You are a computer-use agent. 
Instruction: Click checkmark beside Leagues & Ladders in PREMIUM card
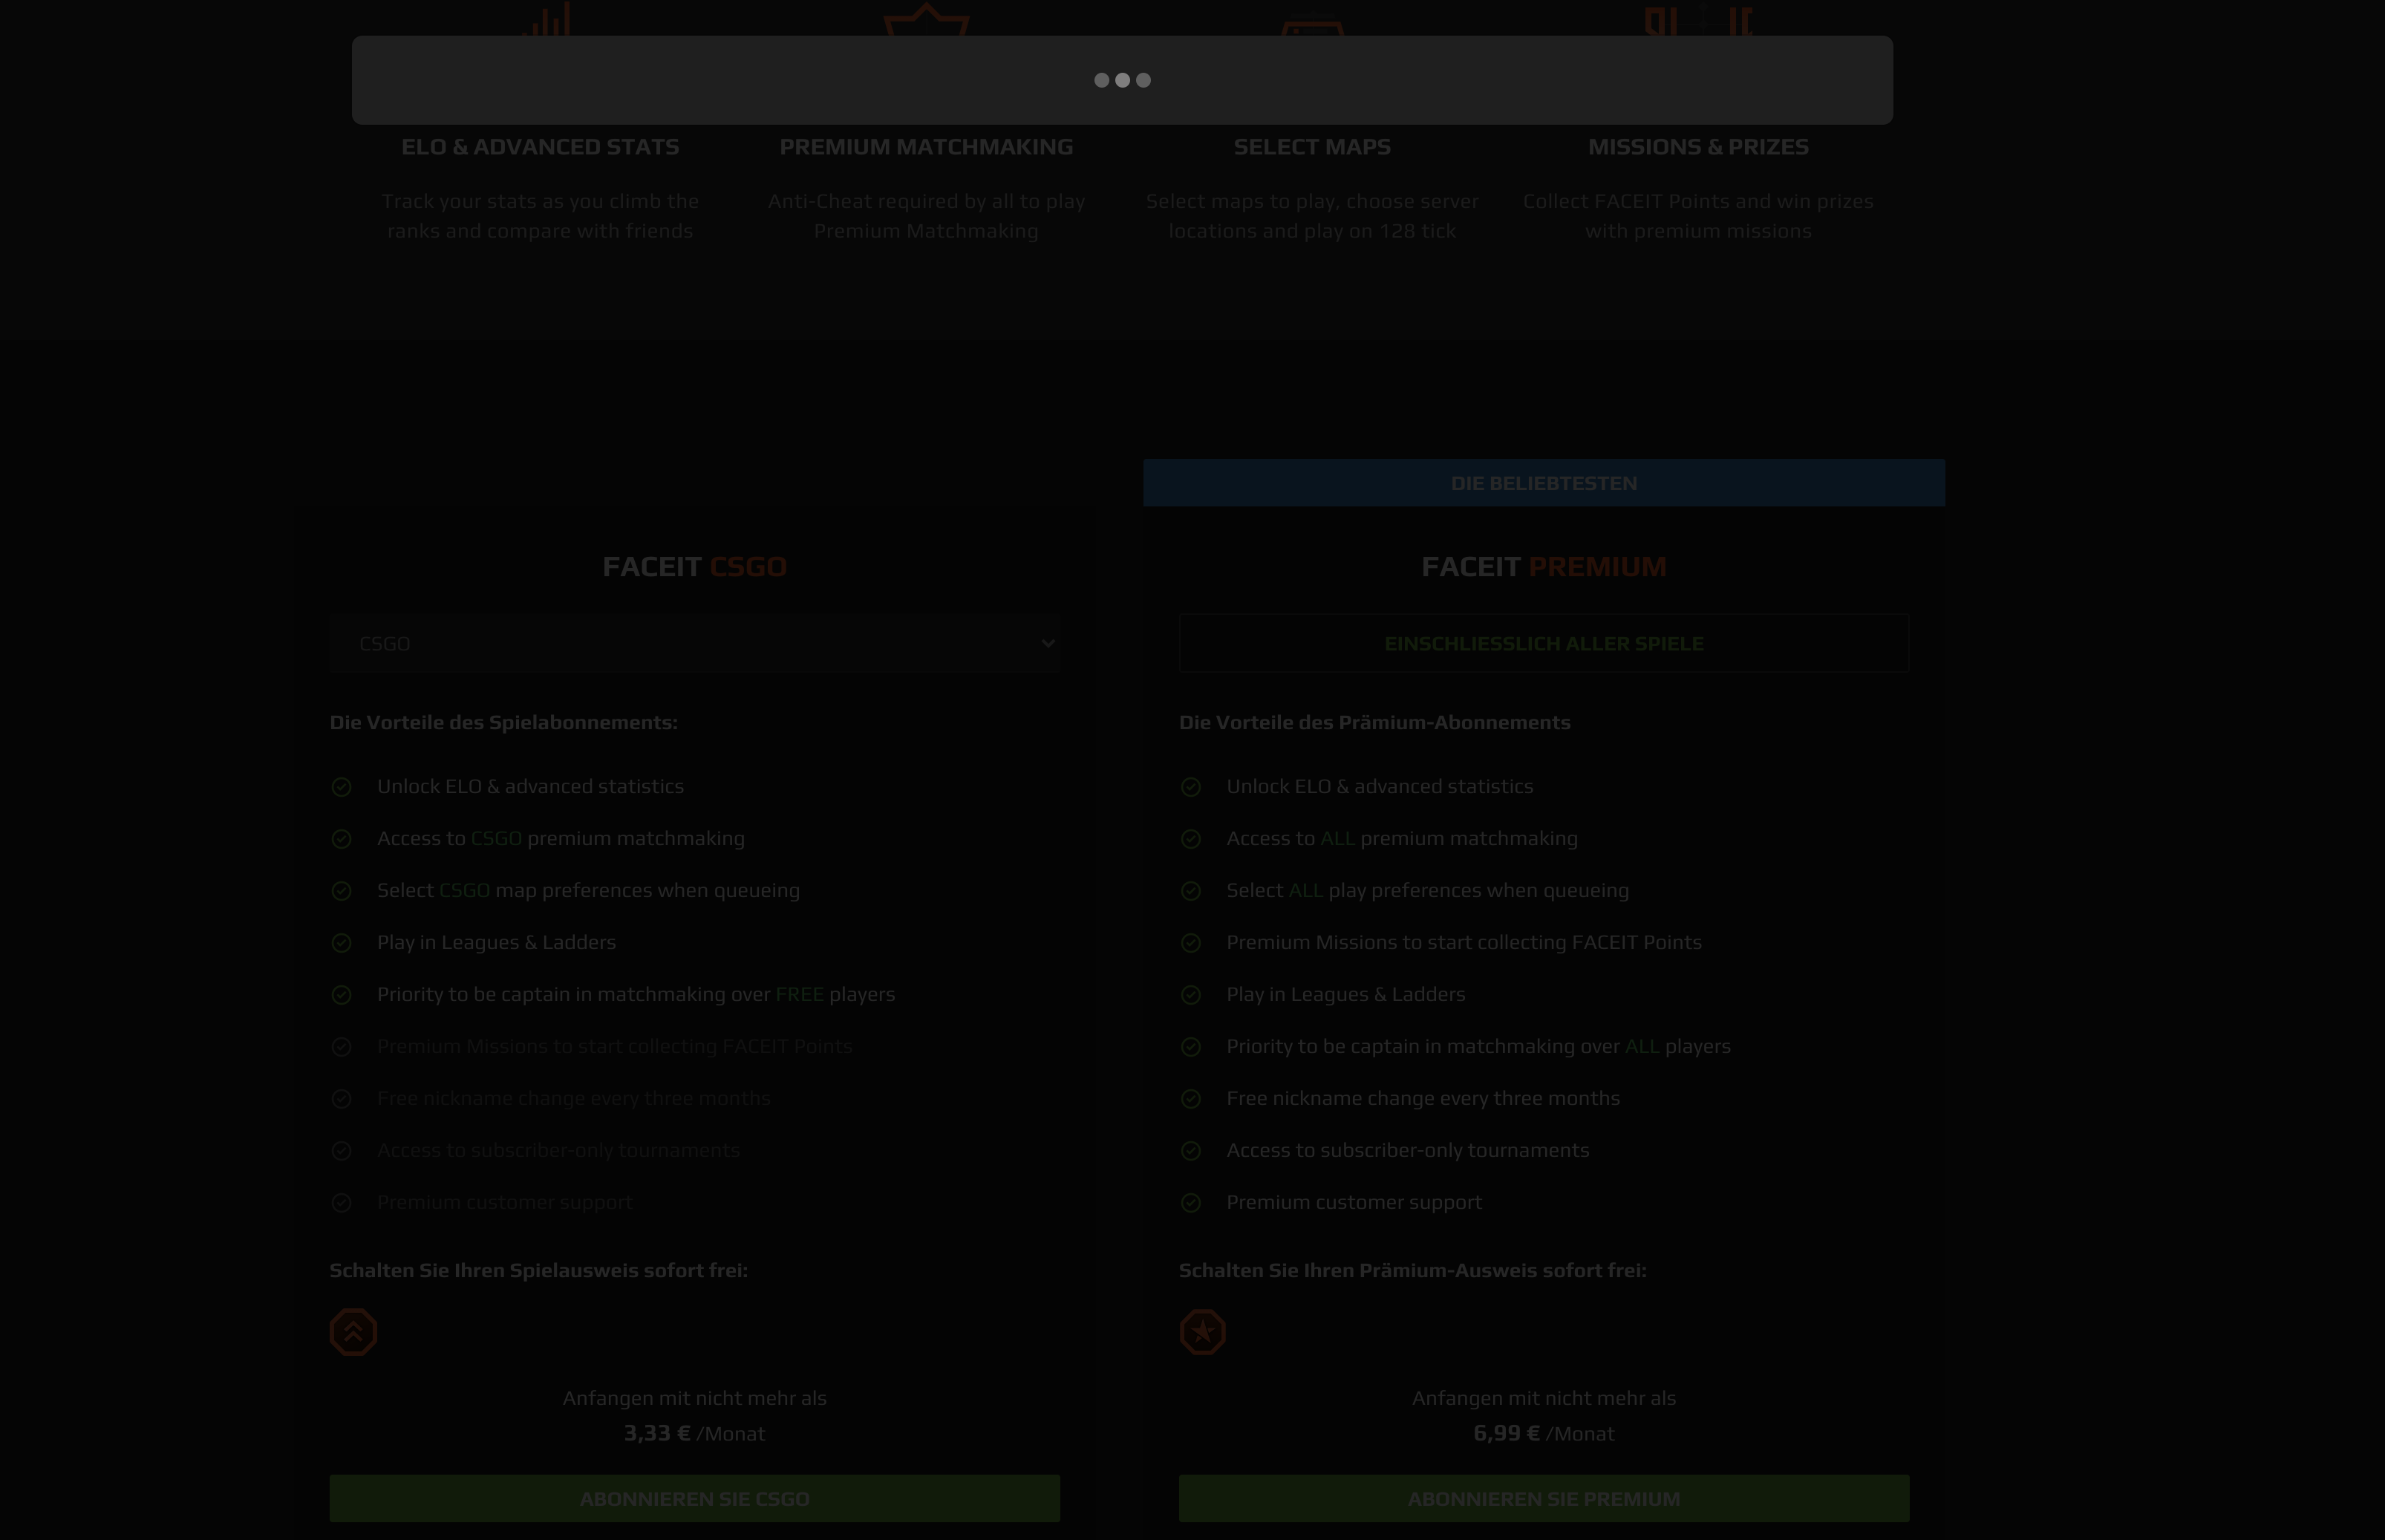1190,995
